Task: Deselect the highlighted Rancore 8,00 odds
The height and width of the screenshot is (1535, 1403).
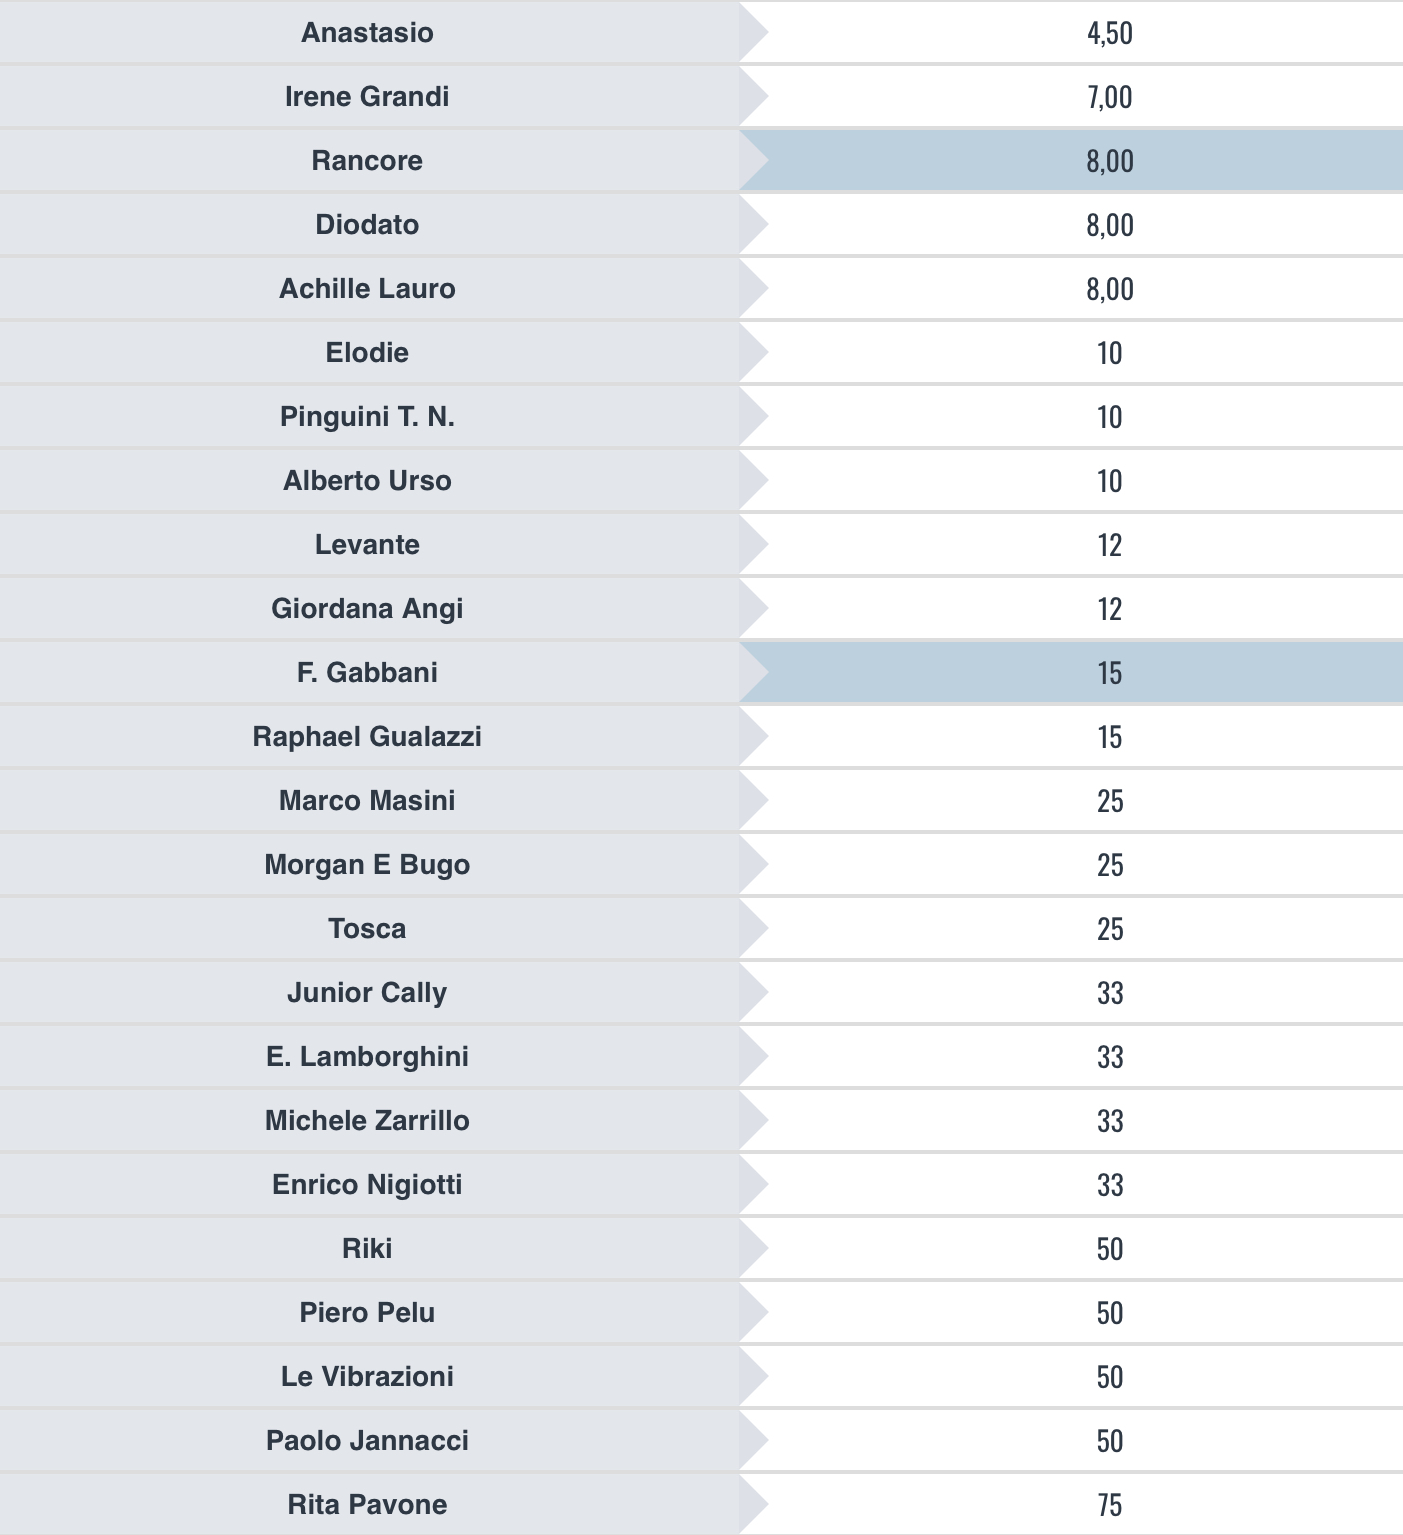Action: pos(1109,161)
